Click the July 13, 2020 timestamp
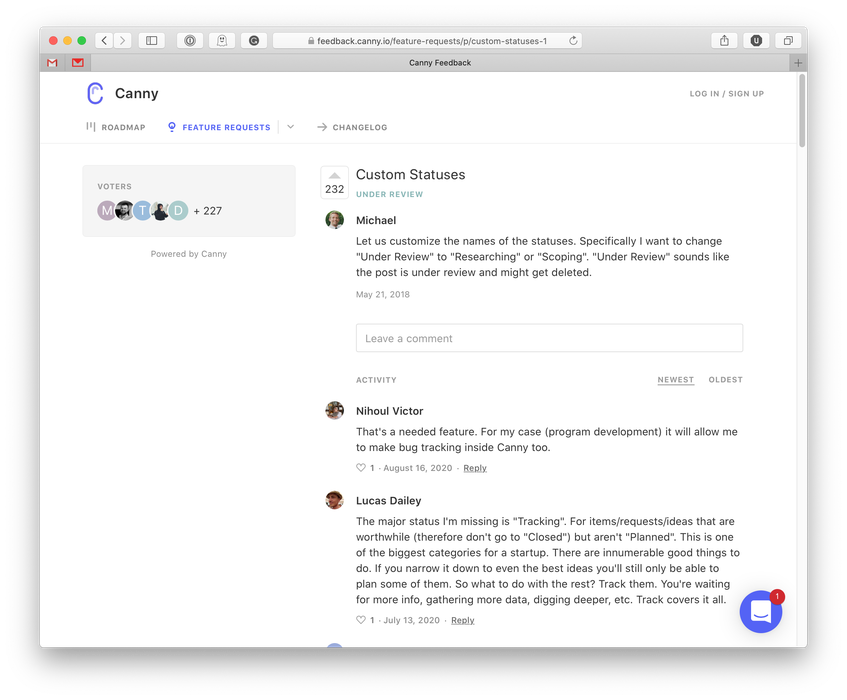The height and width of the screenshot is (700, 847). (412, 620)
